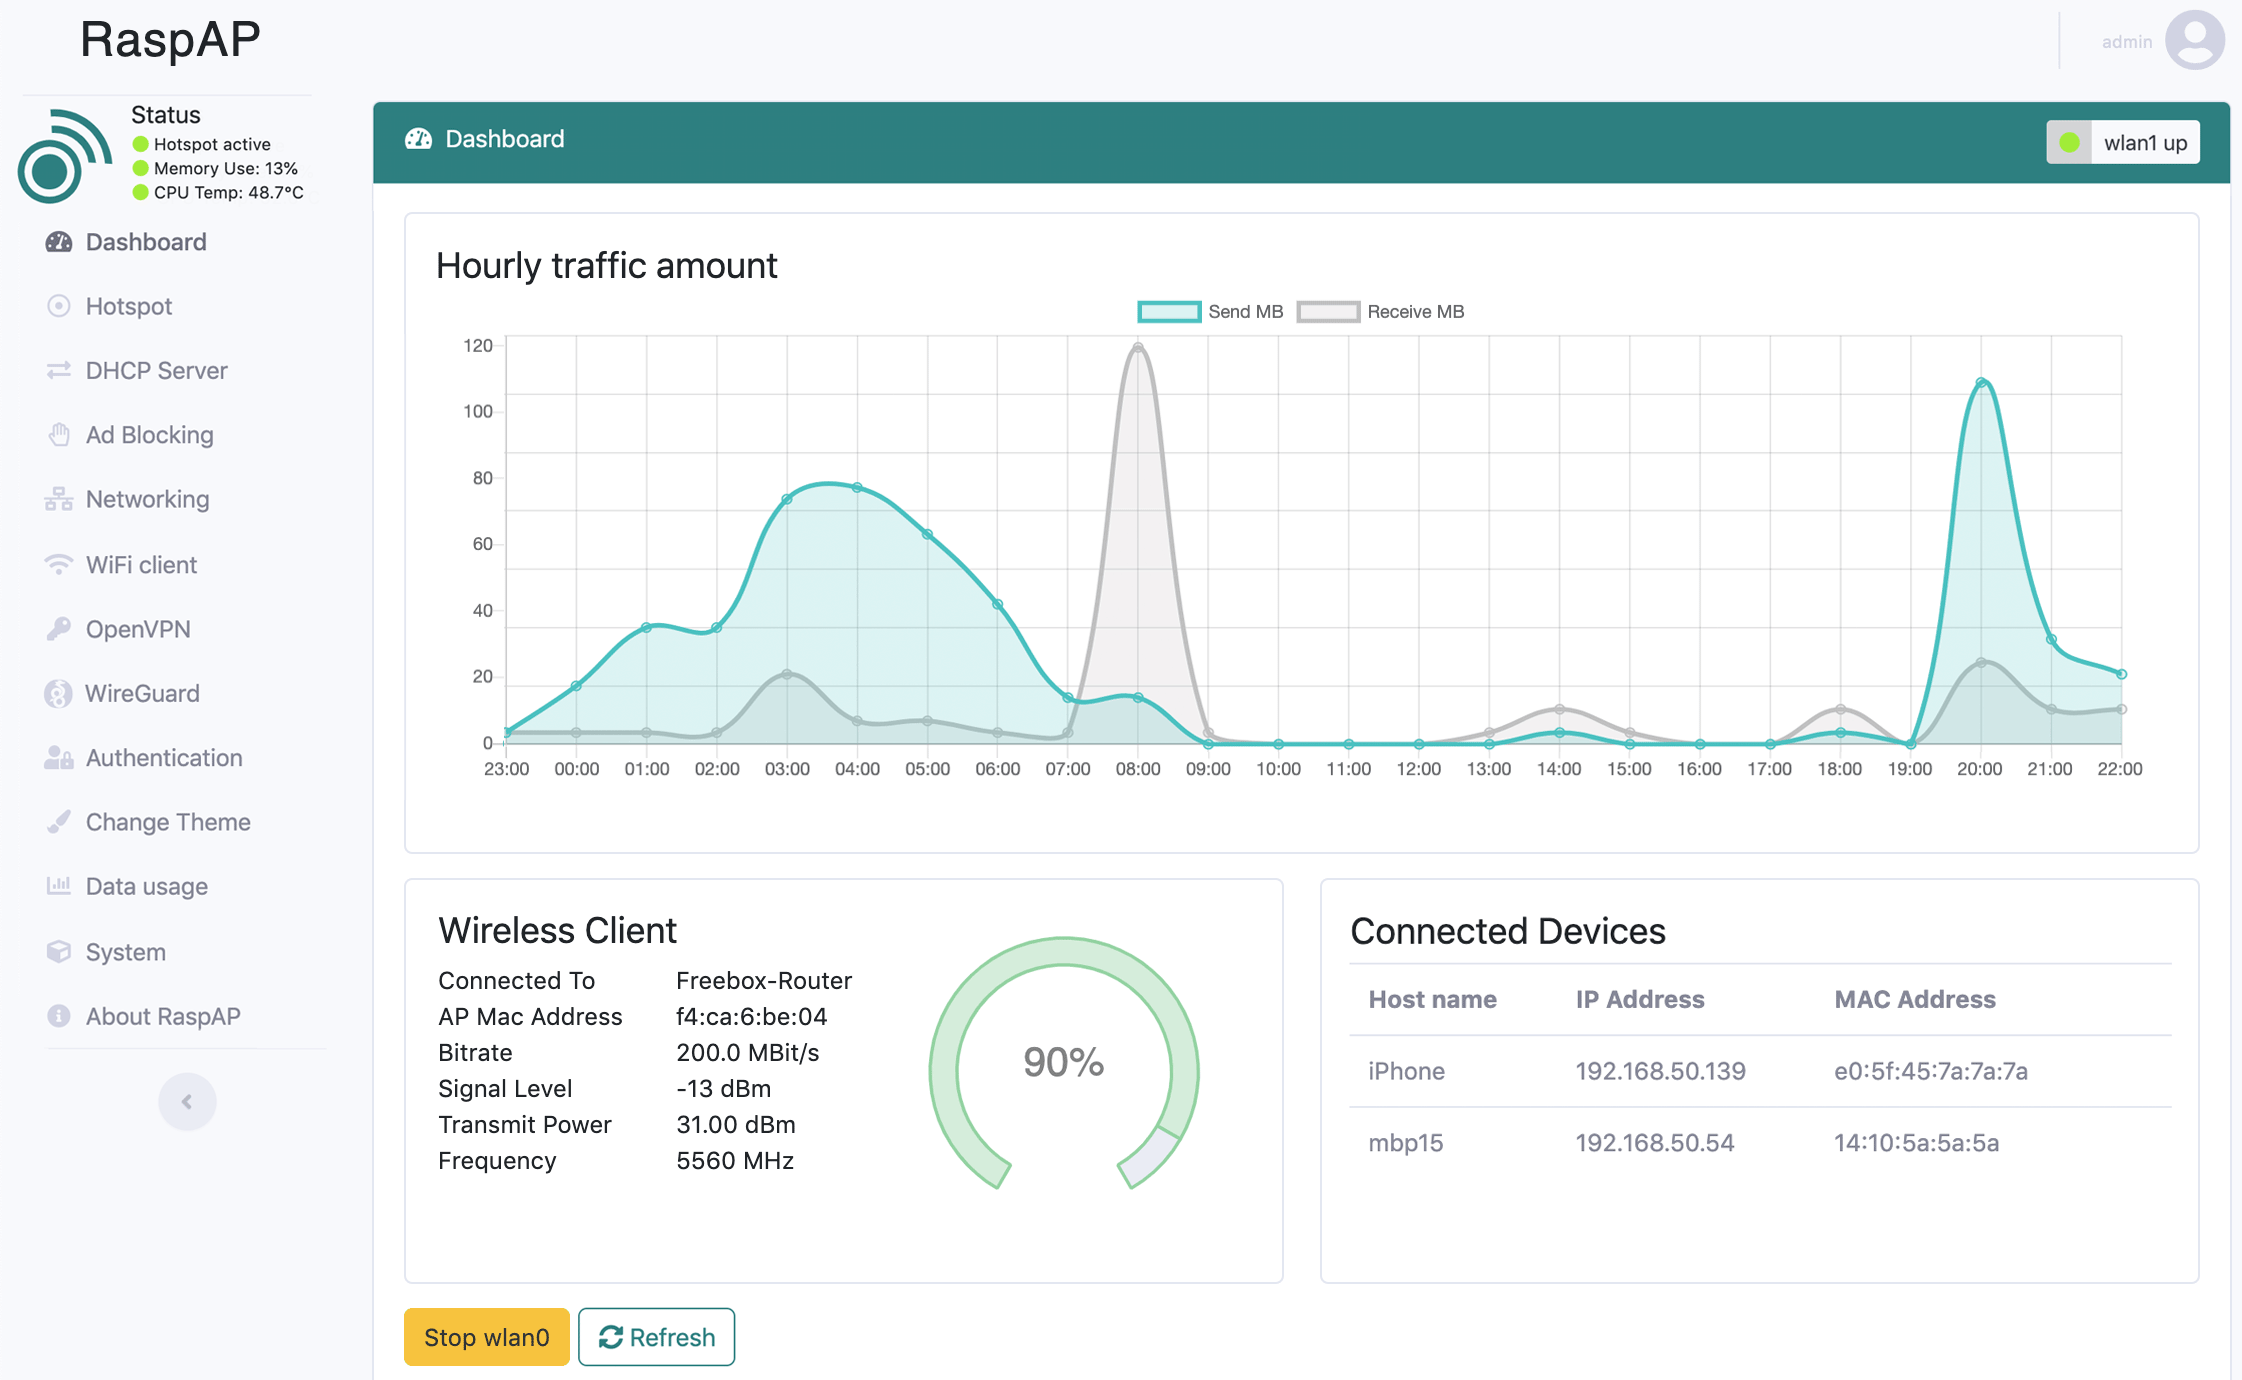Viewport: 2242px width, 1380px height.
Task: Click the 90% signal strength gauge
Action: (1063, 1062)
